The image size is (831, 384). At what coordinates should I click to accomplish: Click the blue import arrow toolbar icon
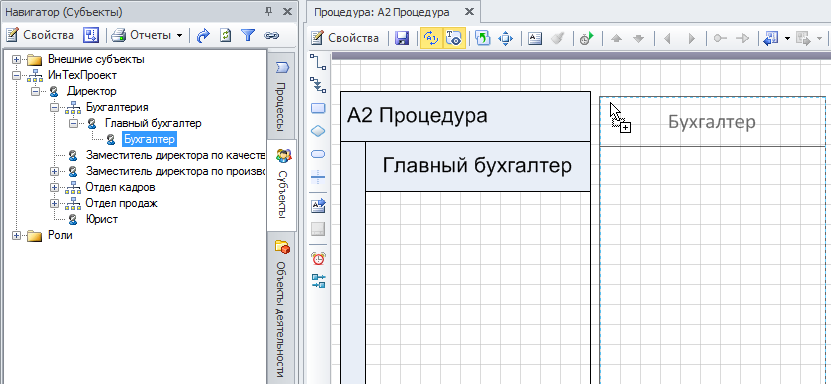(770, 38)
